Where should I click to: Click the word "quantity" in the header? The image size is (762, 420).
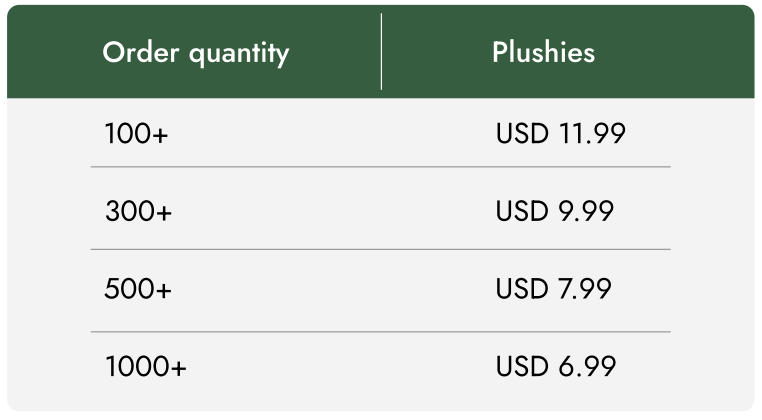pyautogui.click(x=238, y=54)
